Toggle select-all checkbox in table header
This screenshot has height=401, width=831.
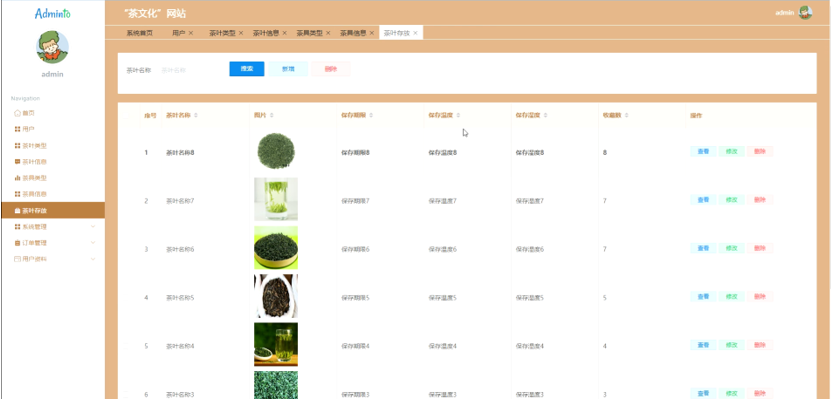pyautogui.click(x=126, y=115)
